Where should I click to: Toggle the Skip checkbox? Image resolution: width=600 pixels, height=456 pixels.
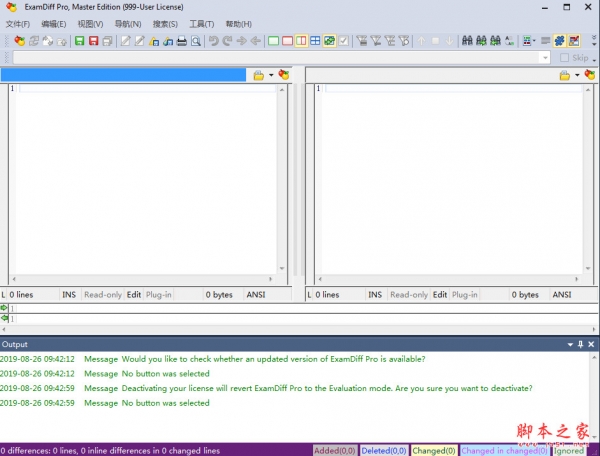(x=566, y=58)
